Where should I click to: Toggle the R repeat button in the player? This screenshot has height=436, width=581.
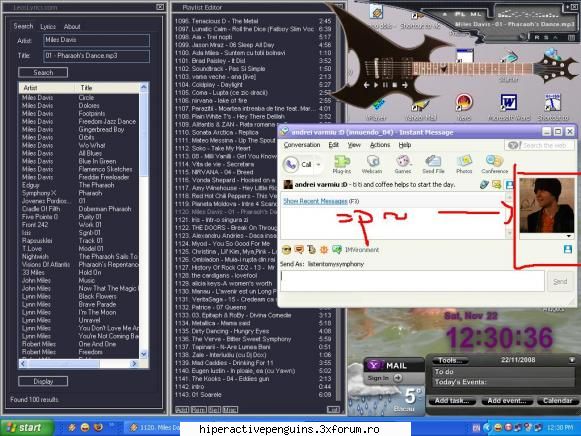537,37
